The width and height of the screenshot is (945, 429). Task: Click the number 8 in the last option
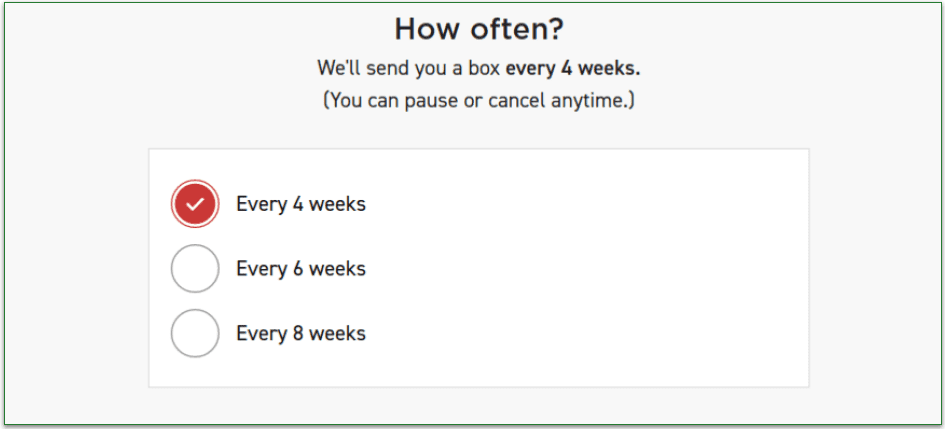pos(296,333)
